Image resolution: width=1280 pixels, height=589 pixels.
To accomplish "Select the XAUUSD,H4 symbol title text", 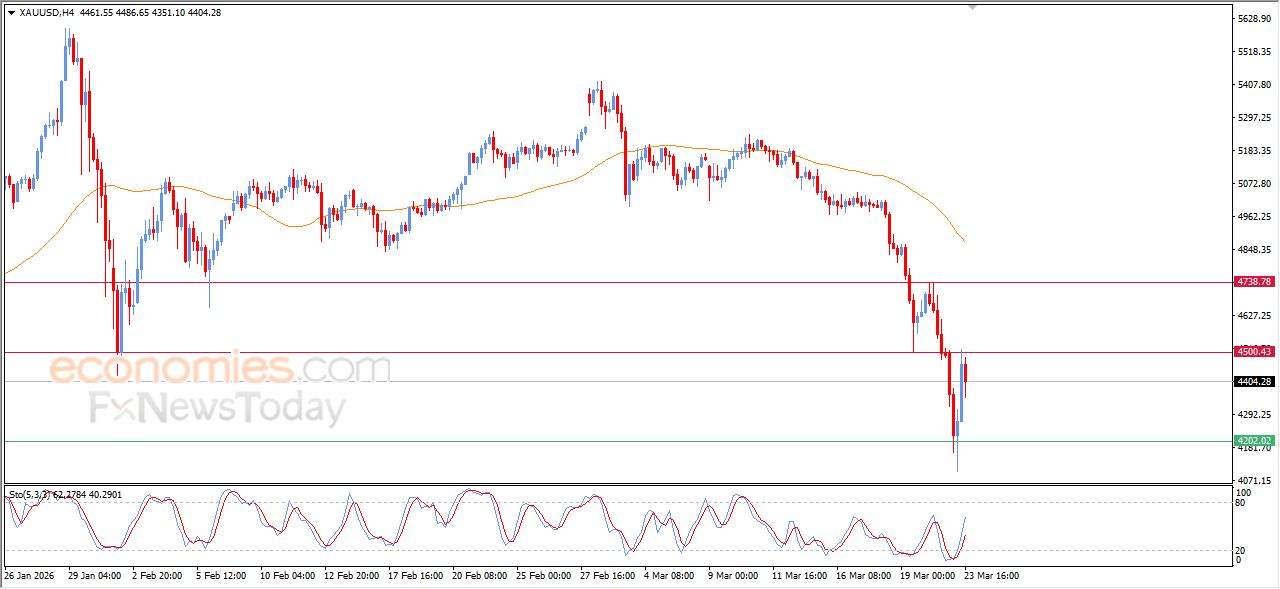I will [x=45, y=13].
